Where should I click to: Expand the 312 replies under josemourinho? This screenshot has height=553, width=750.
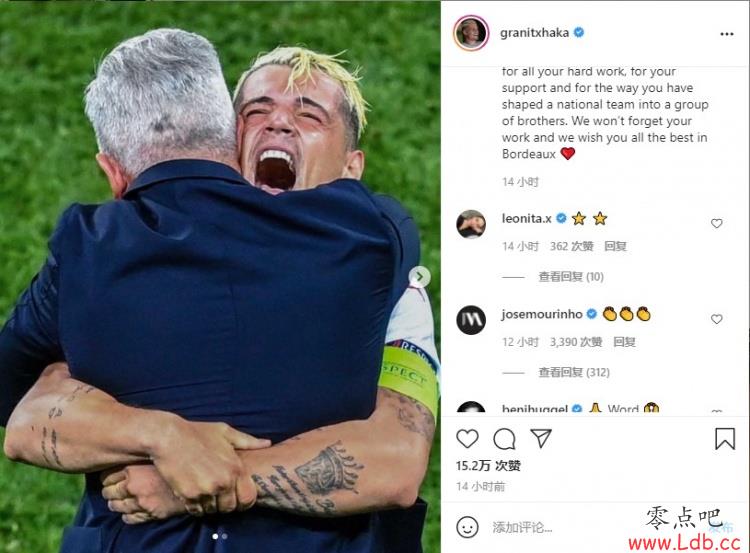pos(574,372)
